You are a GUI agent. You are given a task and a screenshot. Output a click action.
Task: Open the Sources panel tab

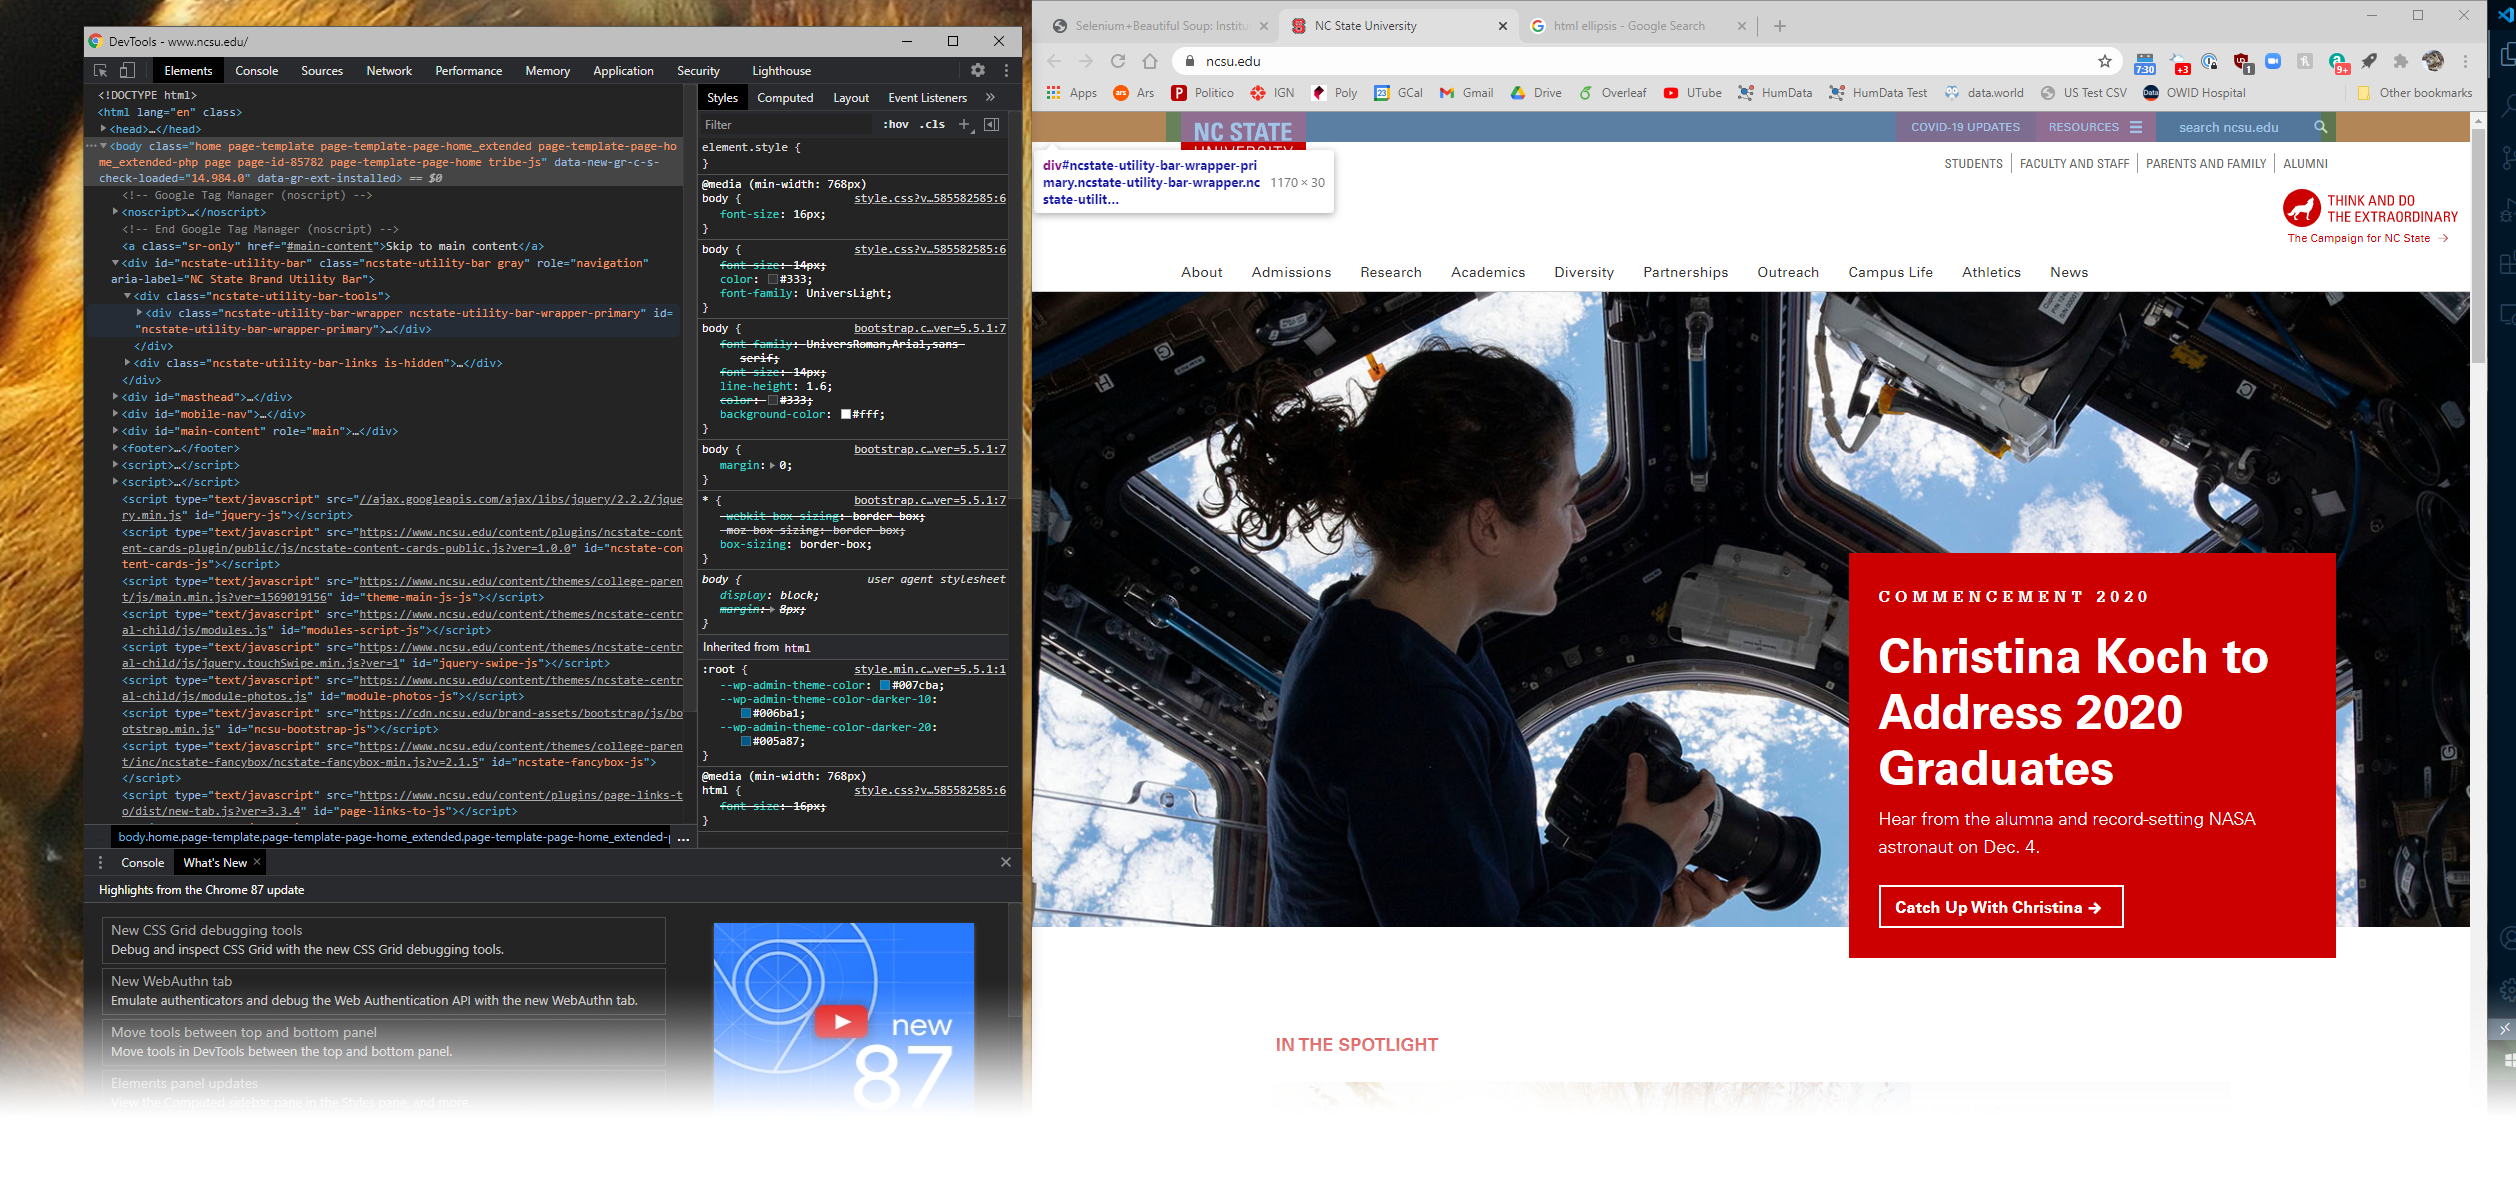pyautogui.click(x=322, y=71)
